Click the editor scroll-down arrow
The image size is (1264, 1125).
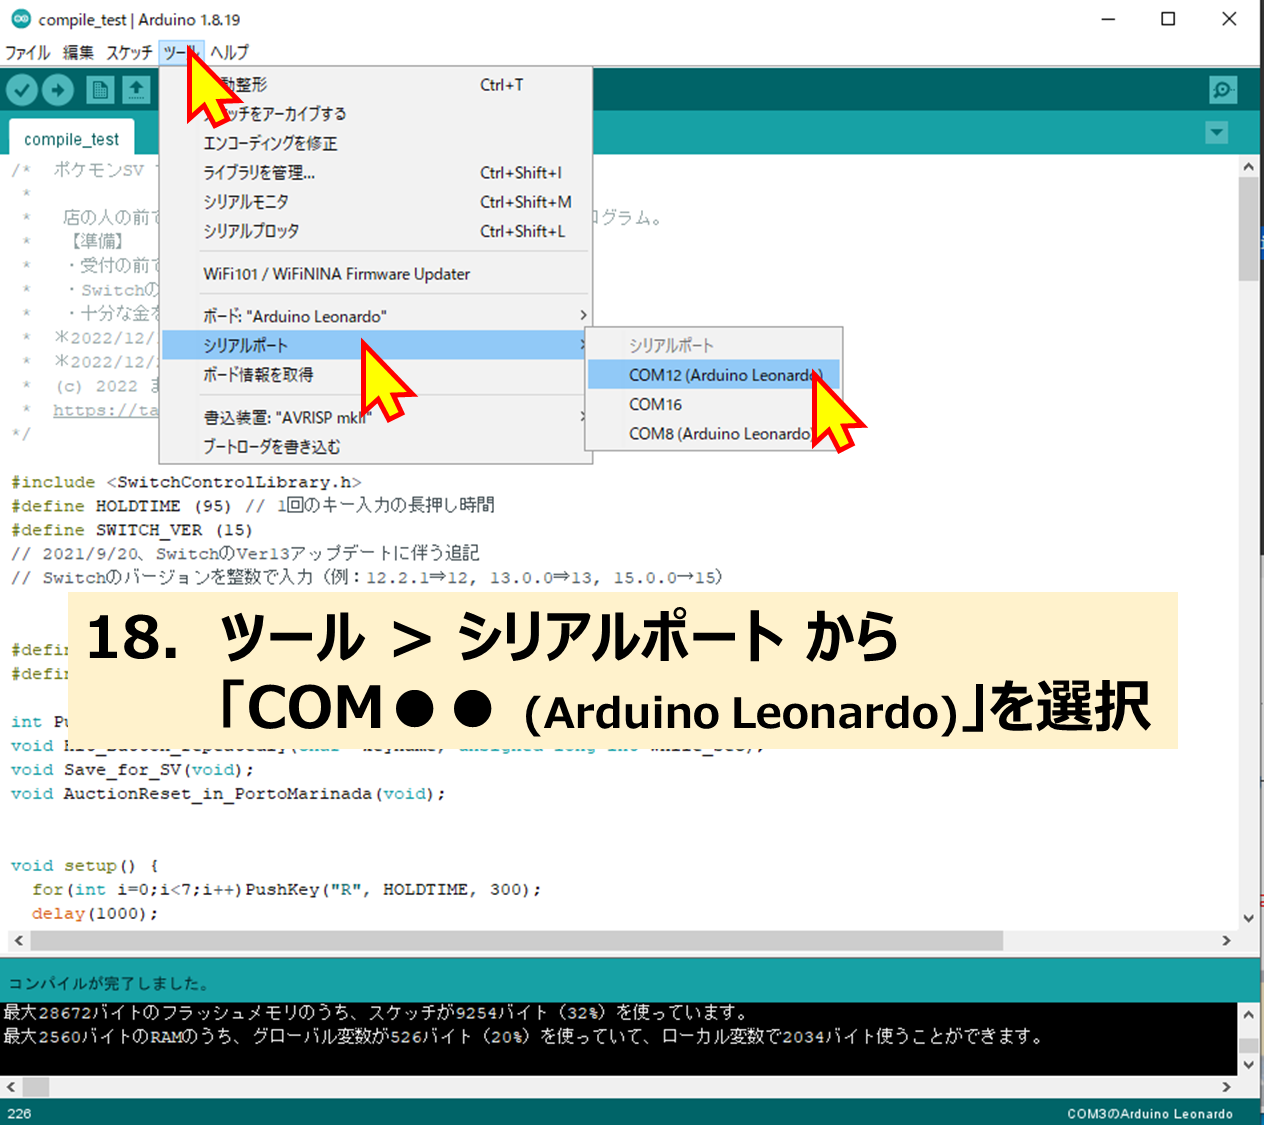pyautogui.click(x=1248, y=918)
